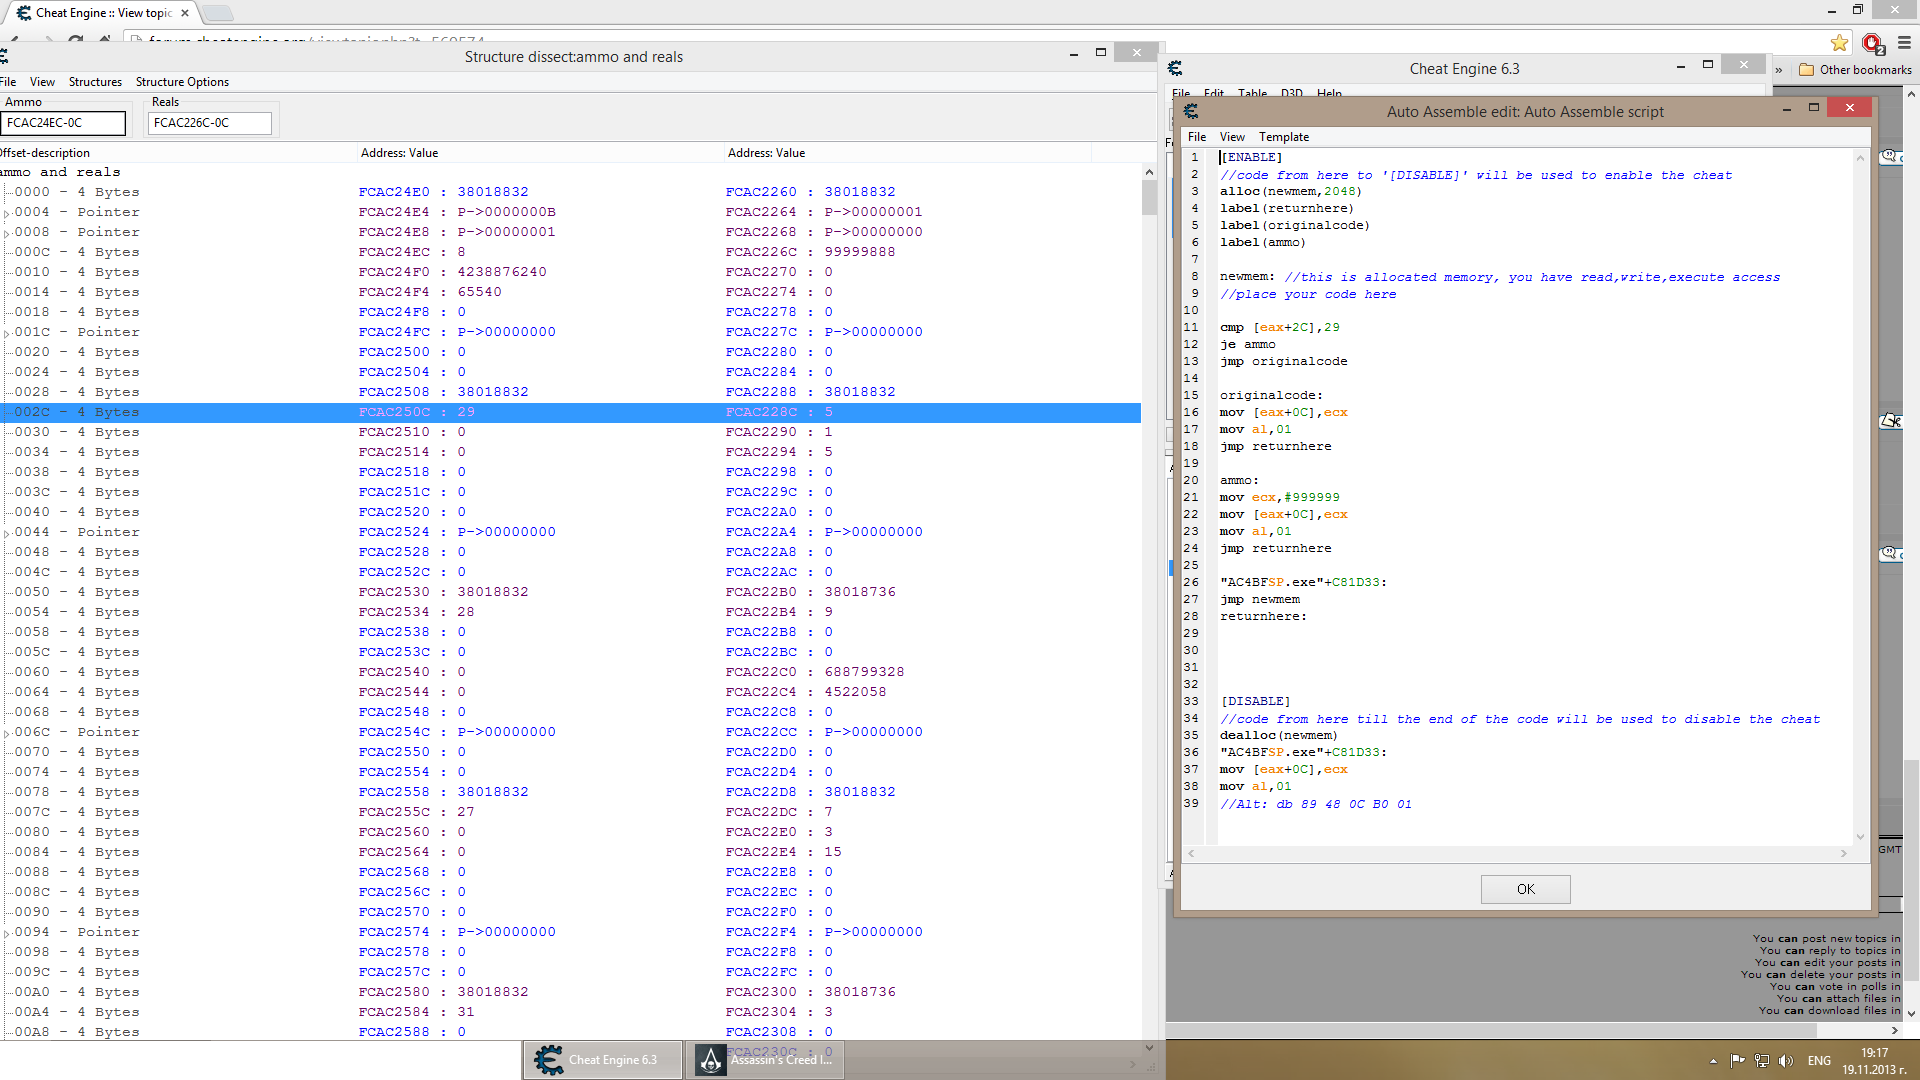1920x1080 pixels.
Task: Open the Structure Options menu
Action: [182, 82]
